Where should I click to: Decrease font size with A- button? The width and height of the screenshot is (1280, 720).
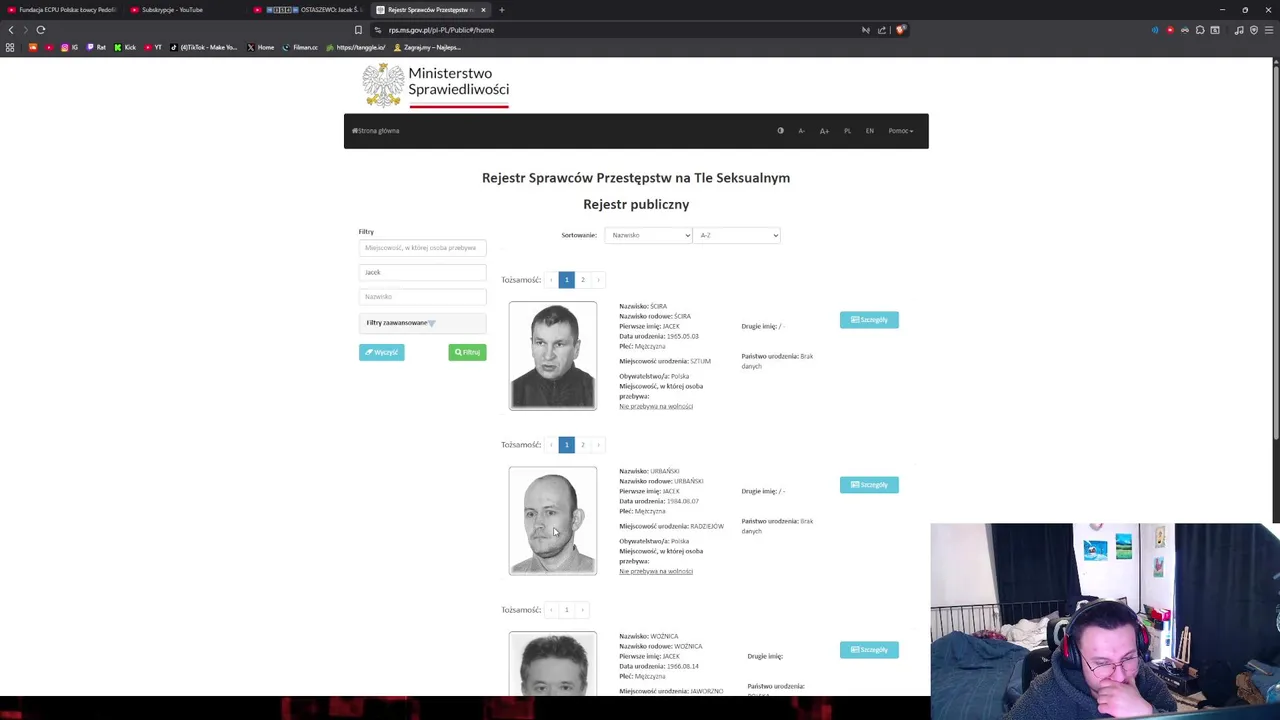tap(801, 131)
